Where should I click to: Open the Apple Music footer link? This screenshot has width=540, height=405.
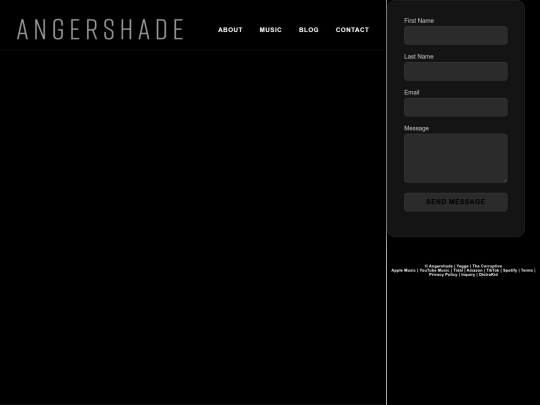pyautogui.click(x=403, y=270)
